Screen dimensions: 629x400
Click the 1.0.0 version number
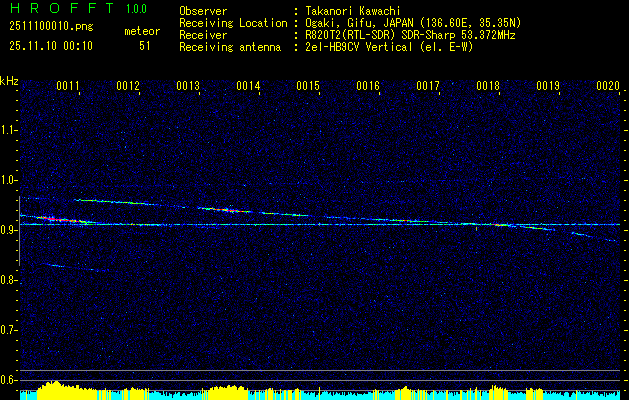137,9
